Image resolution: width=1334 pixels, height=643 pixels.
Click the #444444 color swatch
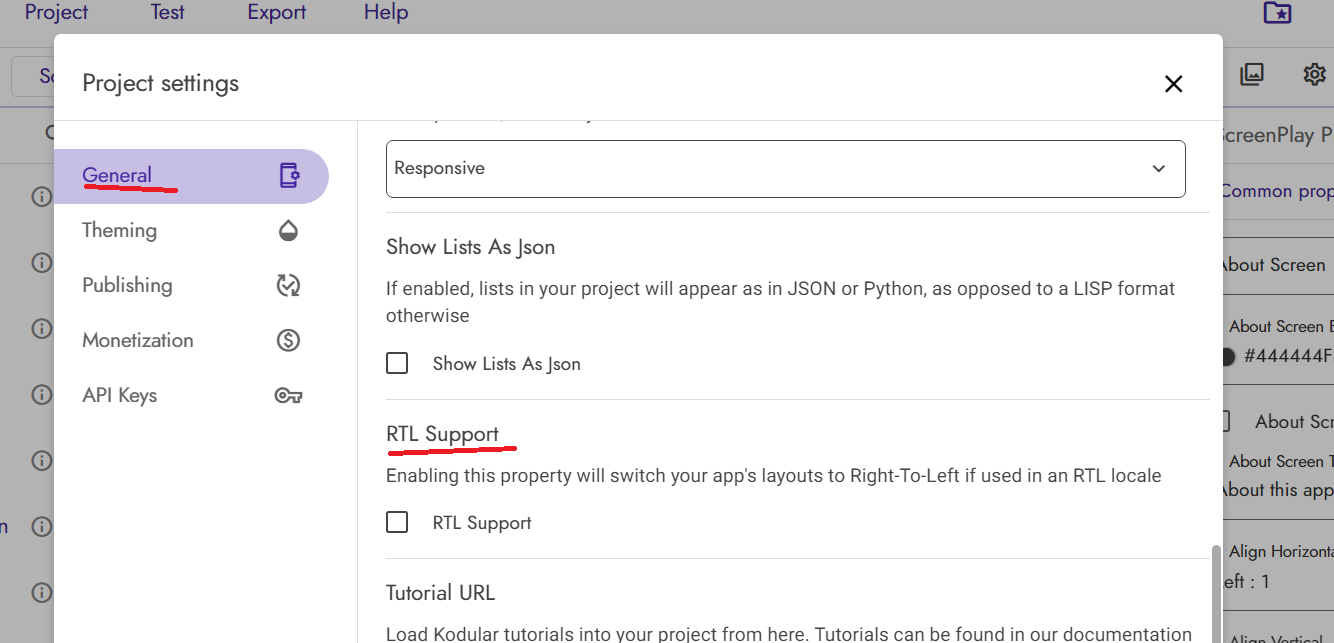[1228, 356]
